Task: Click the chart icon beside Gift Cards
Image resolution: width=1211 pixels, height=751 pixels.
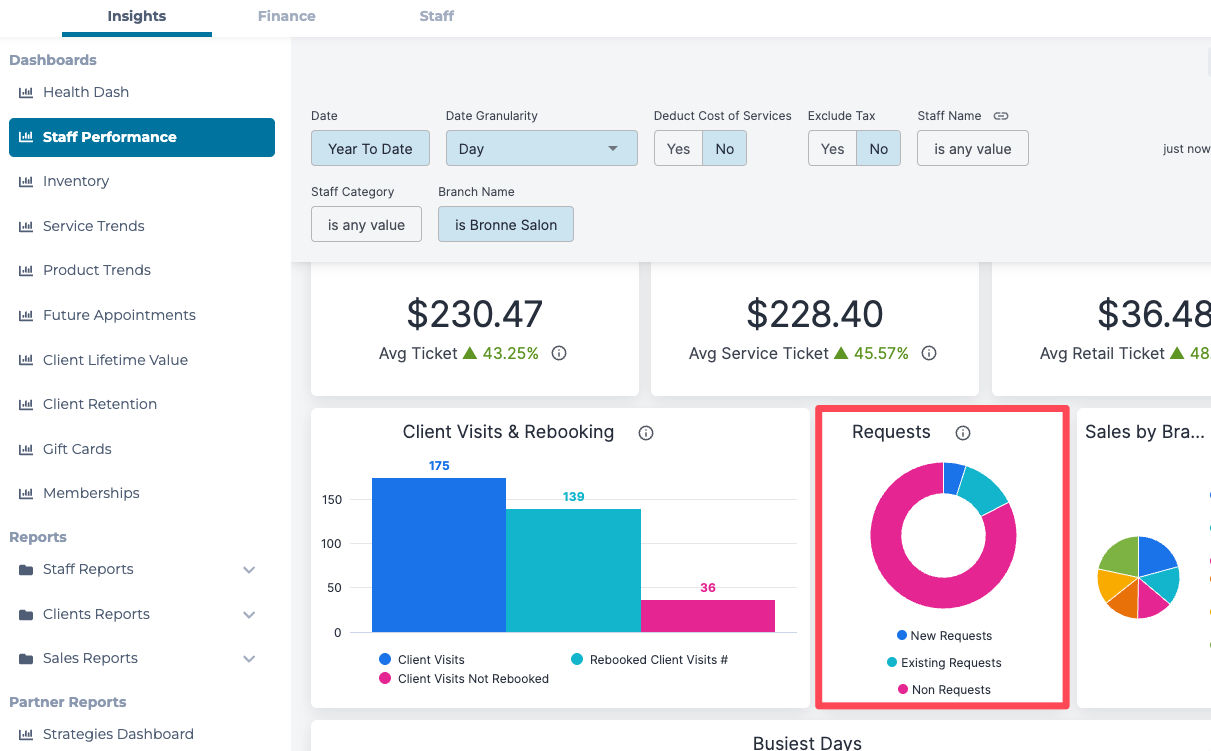Action: tap(26, 449)
